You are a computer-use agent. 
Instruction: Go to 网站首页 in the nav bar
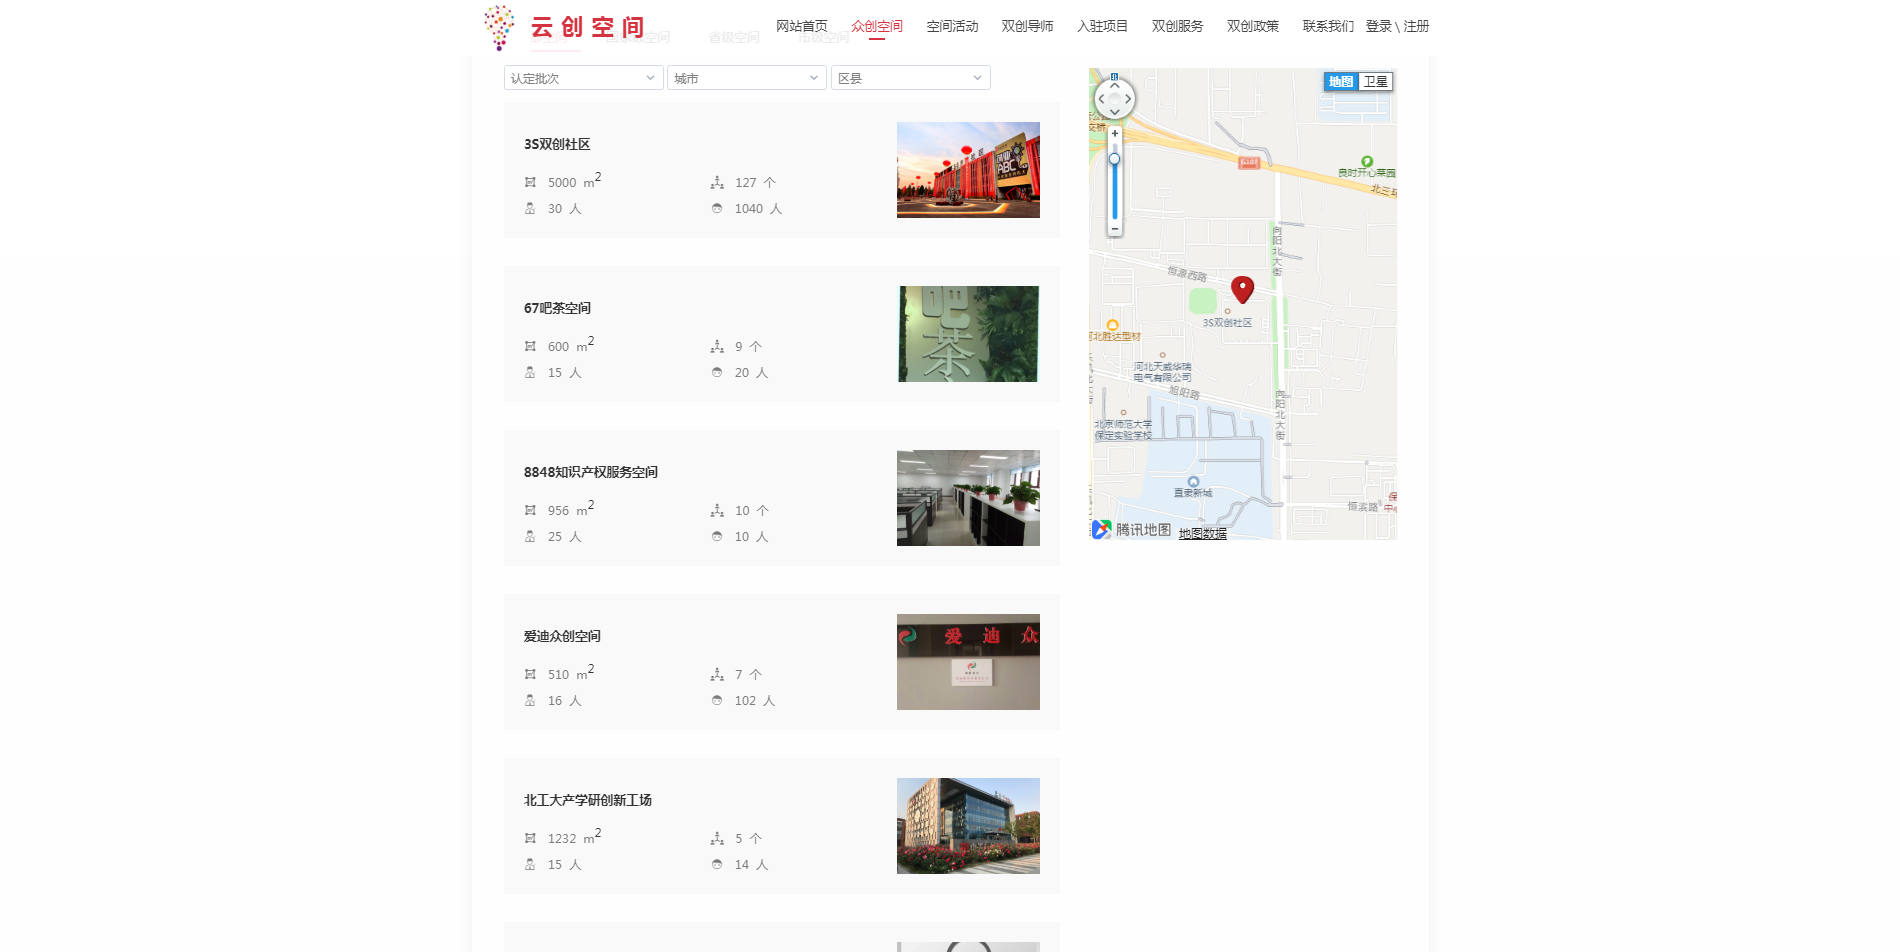click(801, 26)
